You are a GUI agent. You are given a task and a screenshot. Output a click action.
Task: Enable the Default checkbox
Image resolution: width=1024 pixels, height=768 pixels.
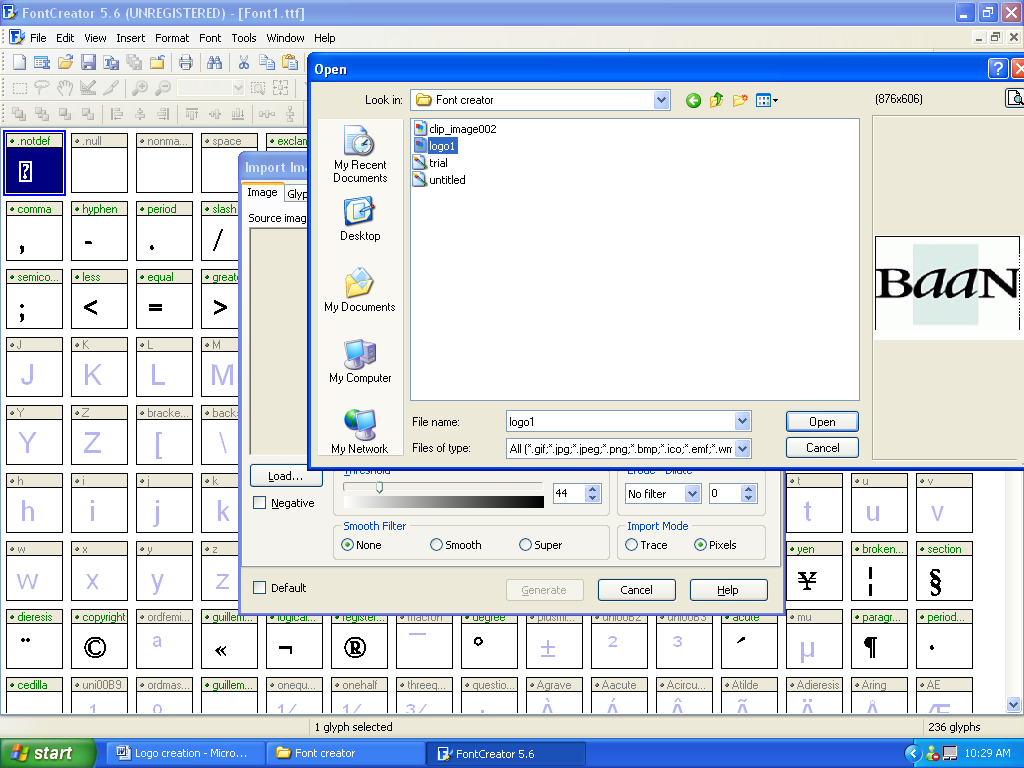point(259,588)
